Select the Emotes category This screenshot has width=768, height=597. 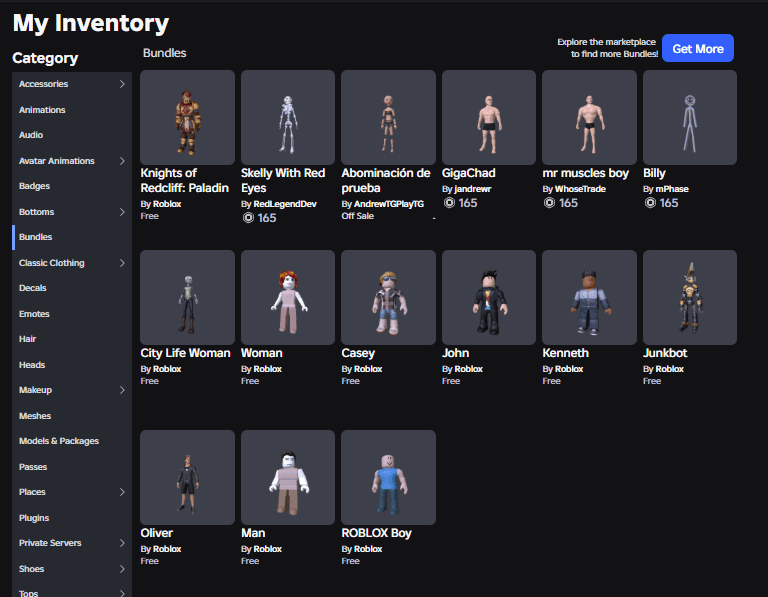coord(72,314)
